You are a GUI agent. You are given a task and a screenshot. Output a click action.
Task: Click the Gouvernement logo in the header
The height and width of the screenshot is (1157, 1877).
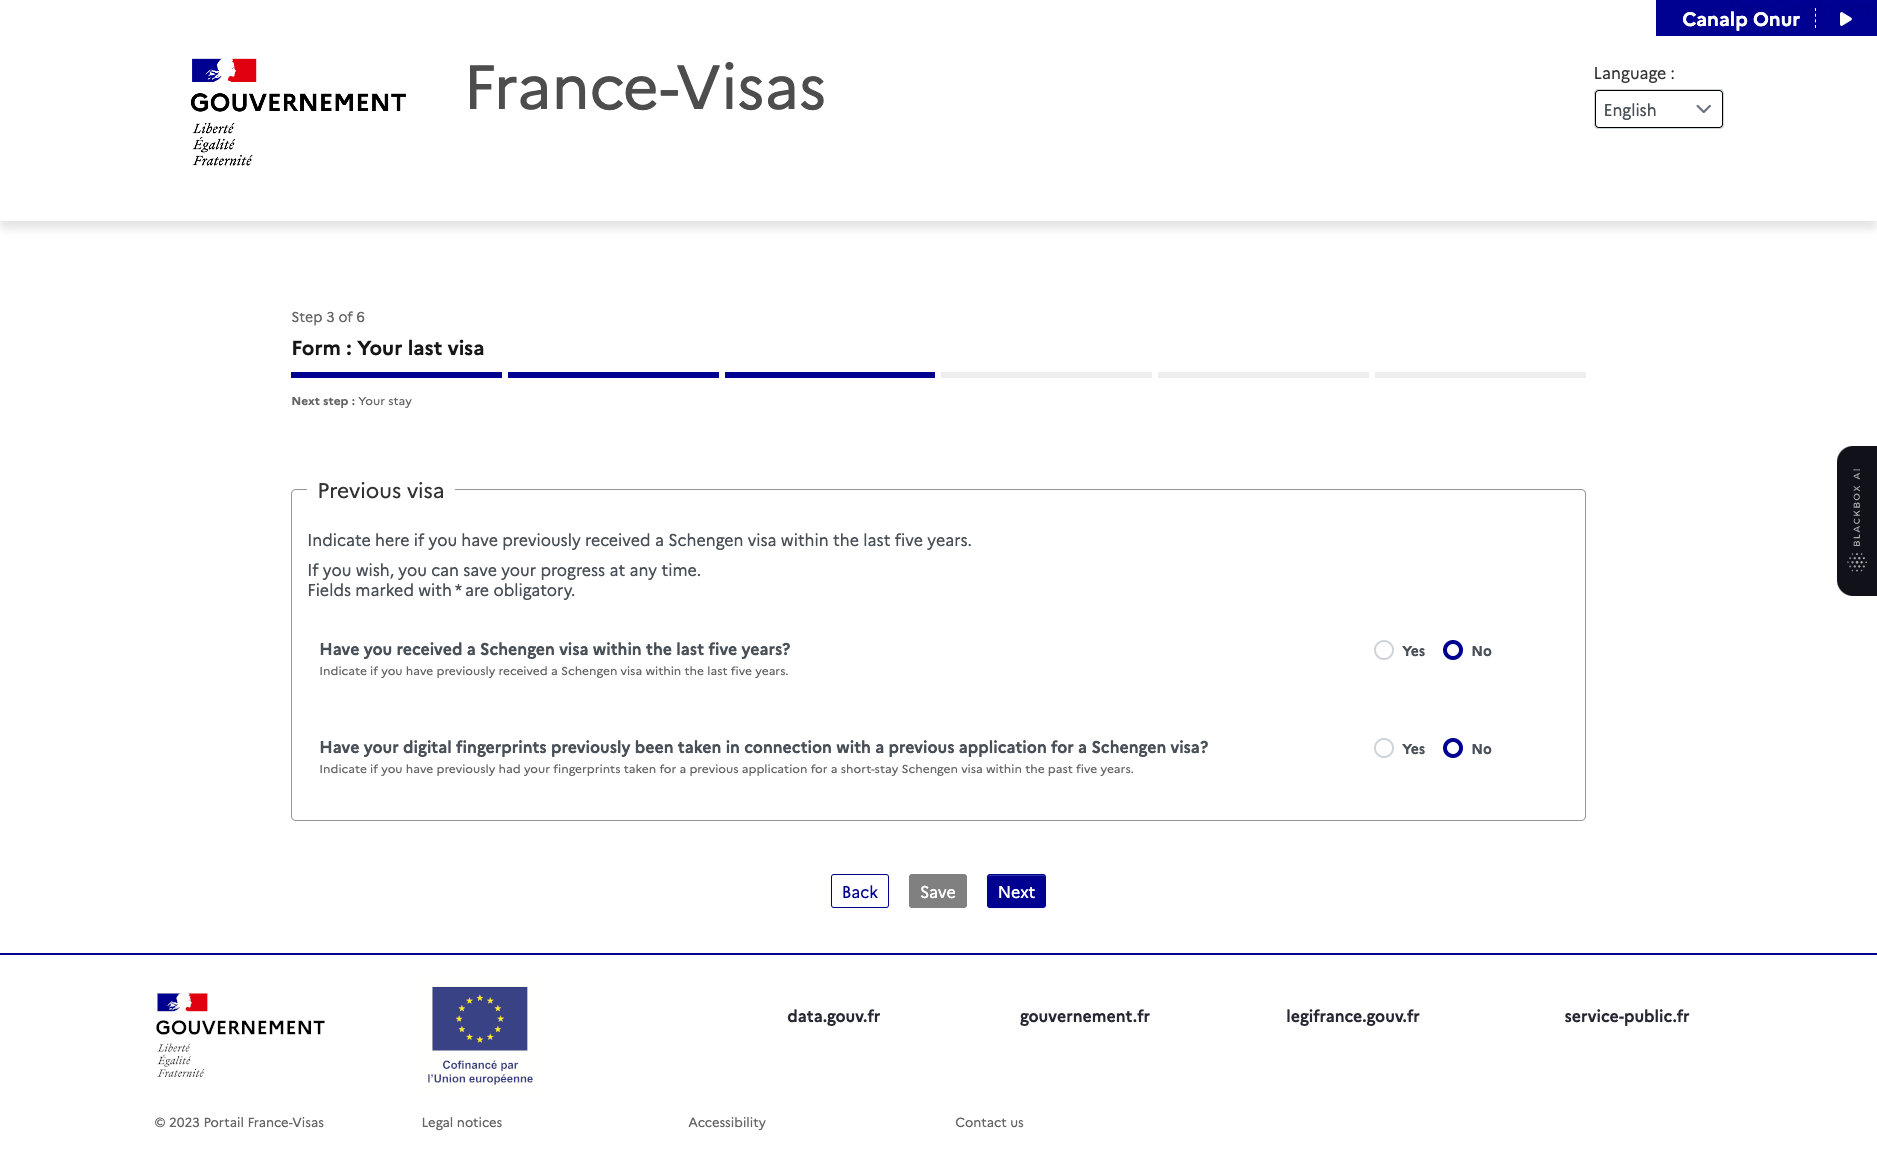tap(298, 113)
